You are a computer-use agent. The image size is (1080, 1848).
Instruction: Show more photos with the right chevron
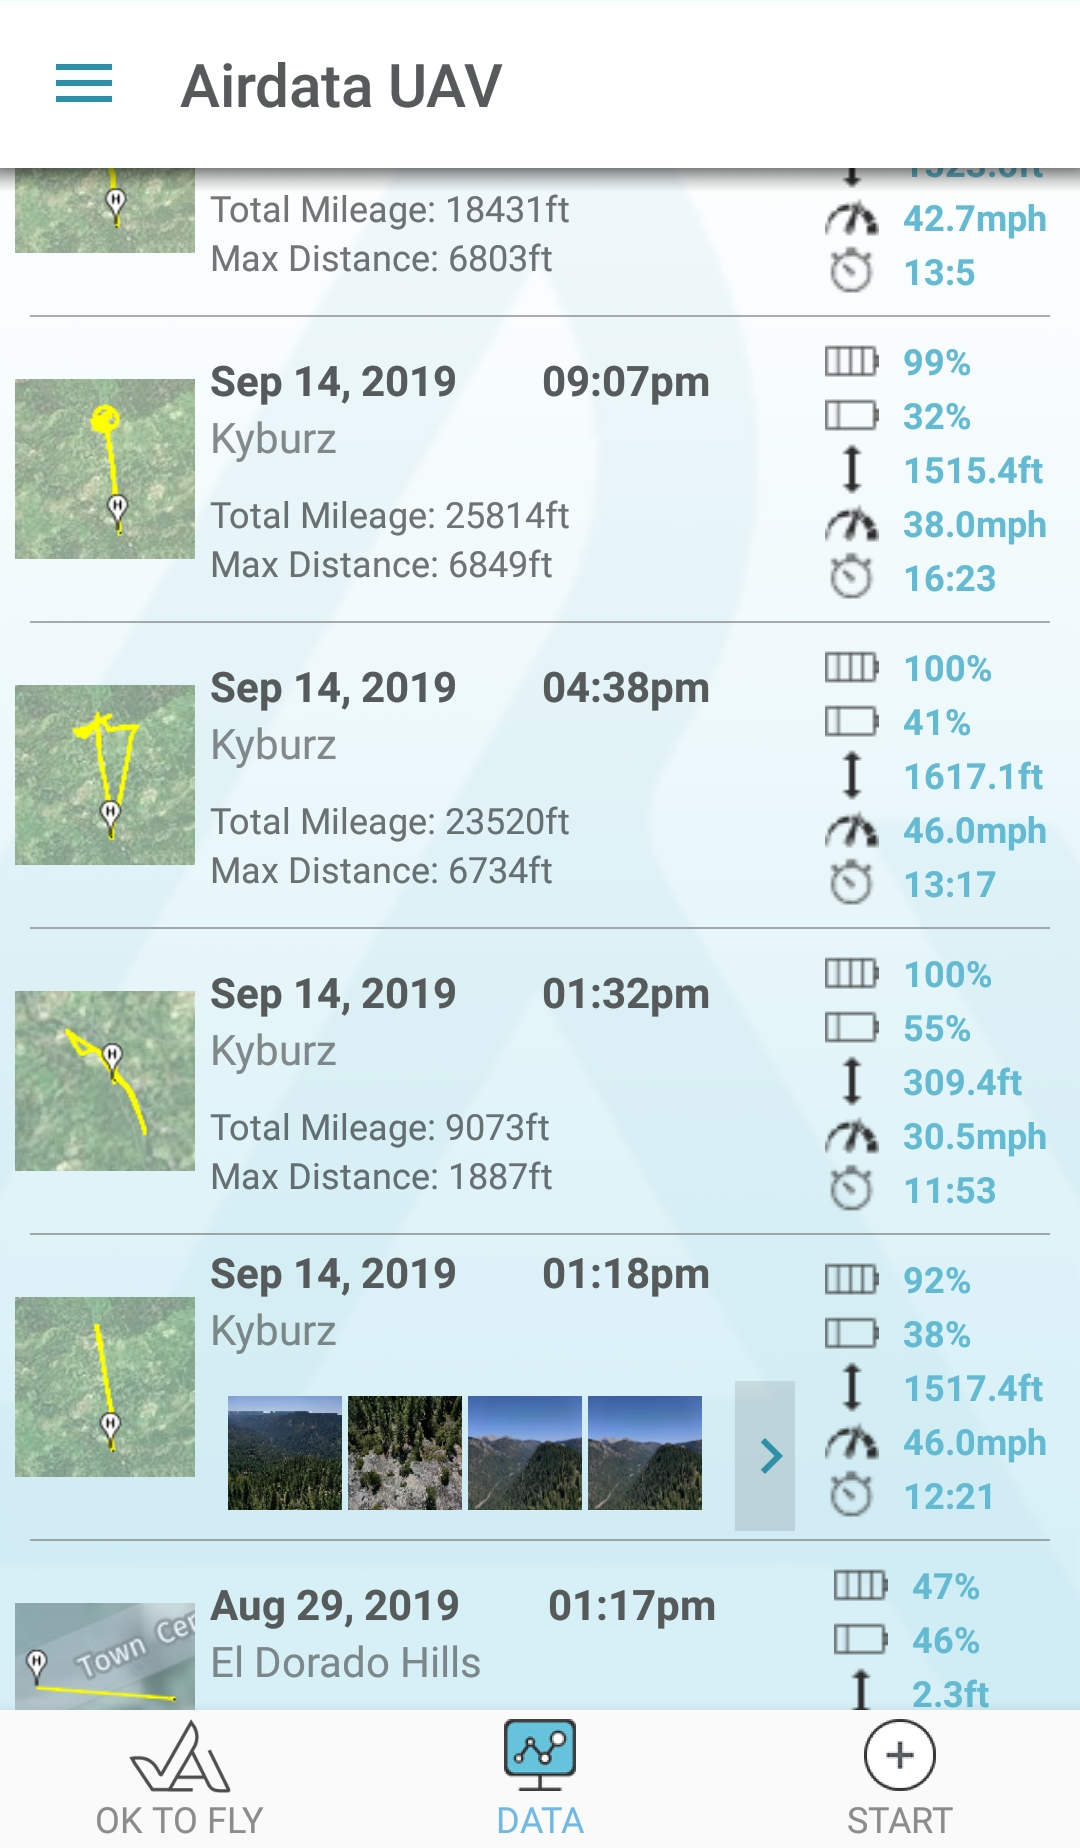pyautogui.click(x=766, y=1456)
